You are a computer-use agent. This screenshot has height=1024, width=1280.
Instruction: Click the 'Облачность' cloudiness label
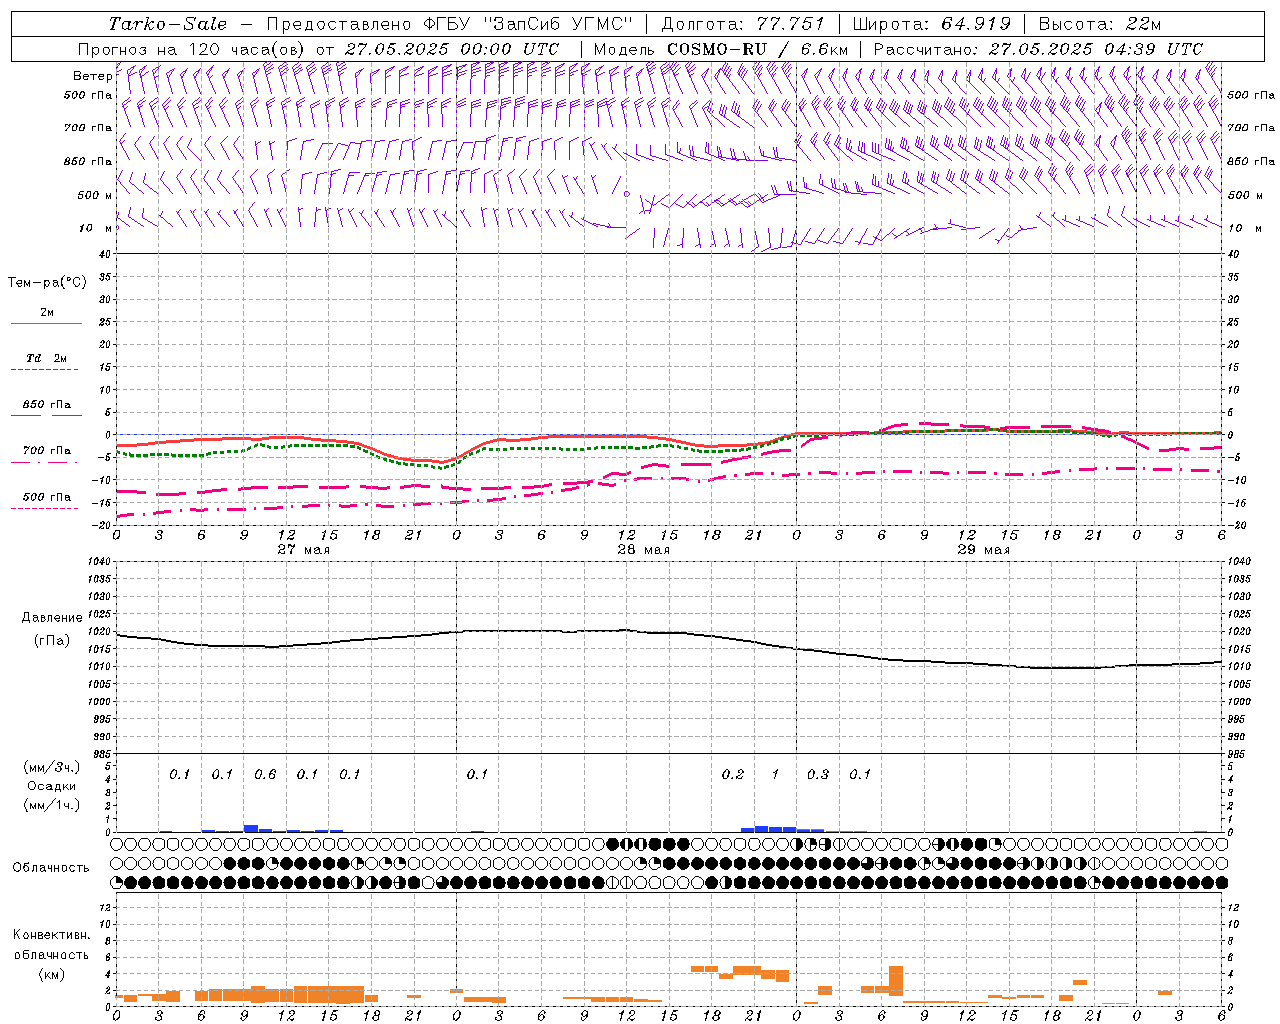click(x=51, y=867)
